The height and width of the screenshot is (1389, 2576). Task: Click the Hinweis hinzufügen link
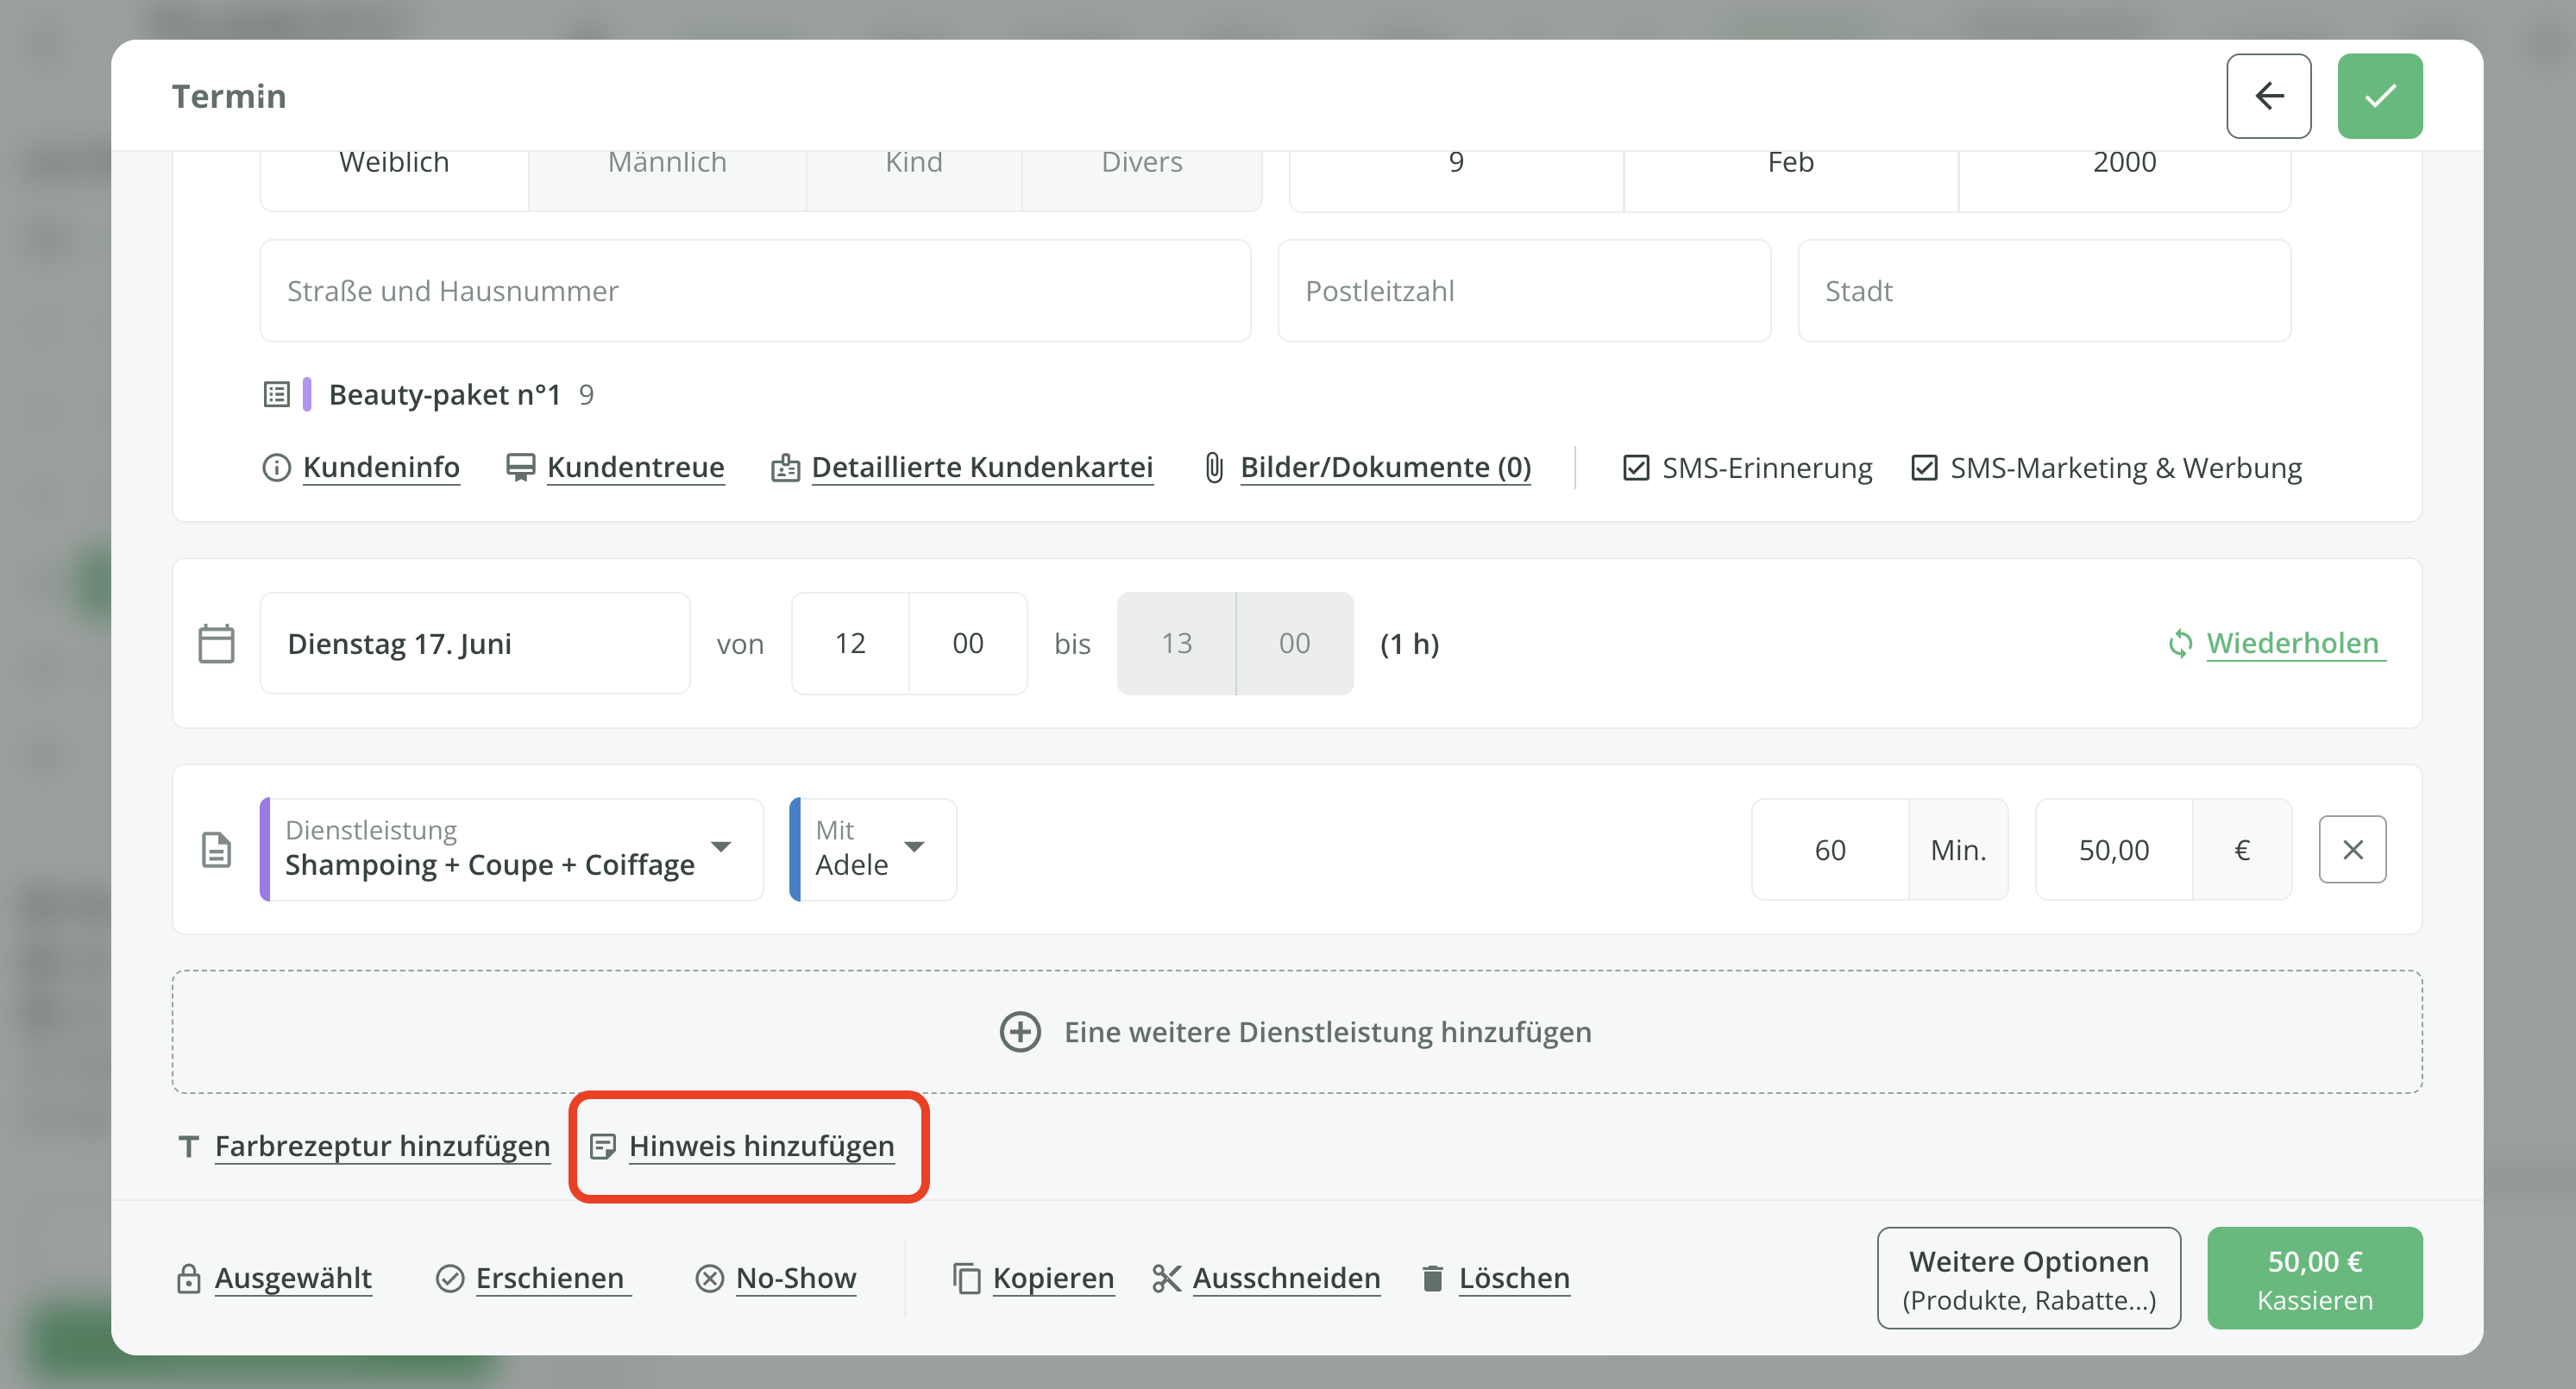[761, 1145]
